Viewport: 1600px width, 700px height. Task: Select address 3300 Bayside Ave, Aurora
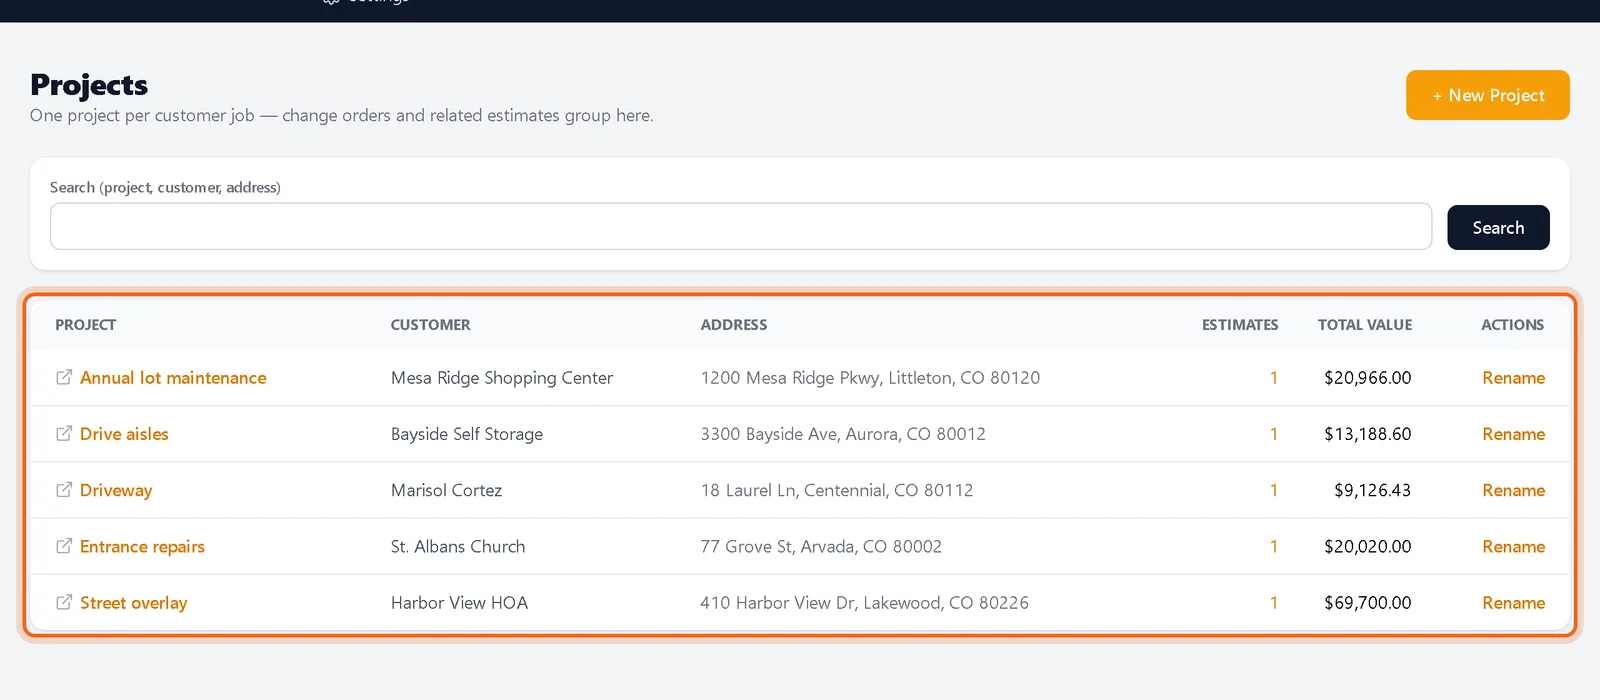pos(843,434)
